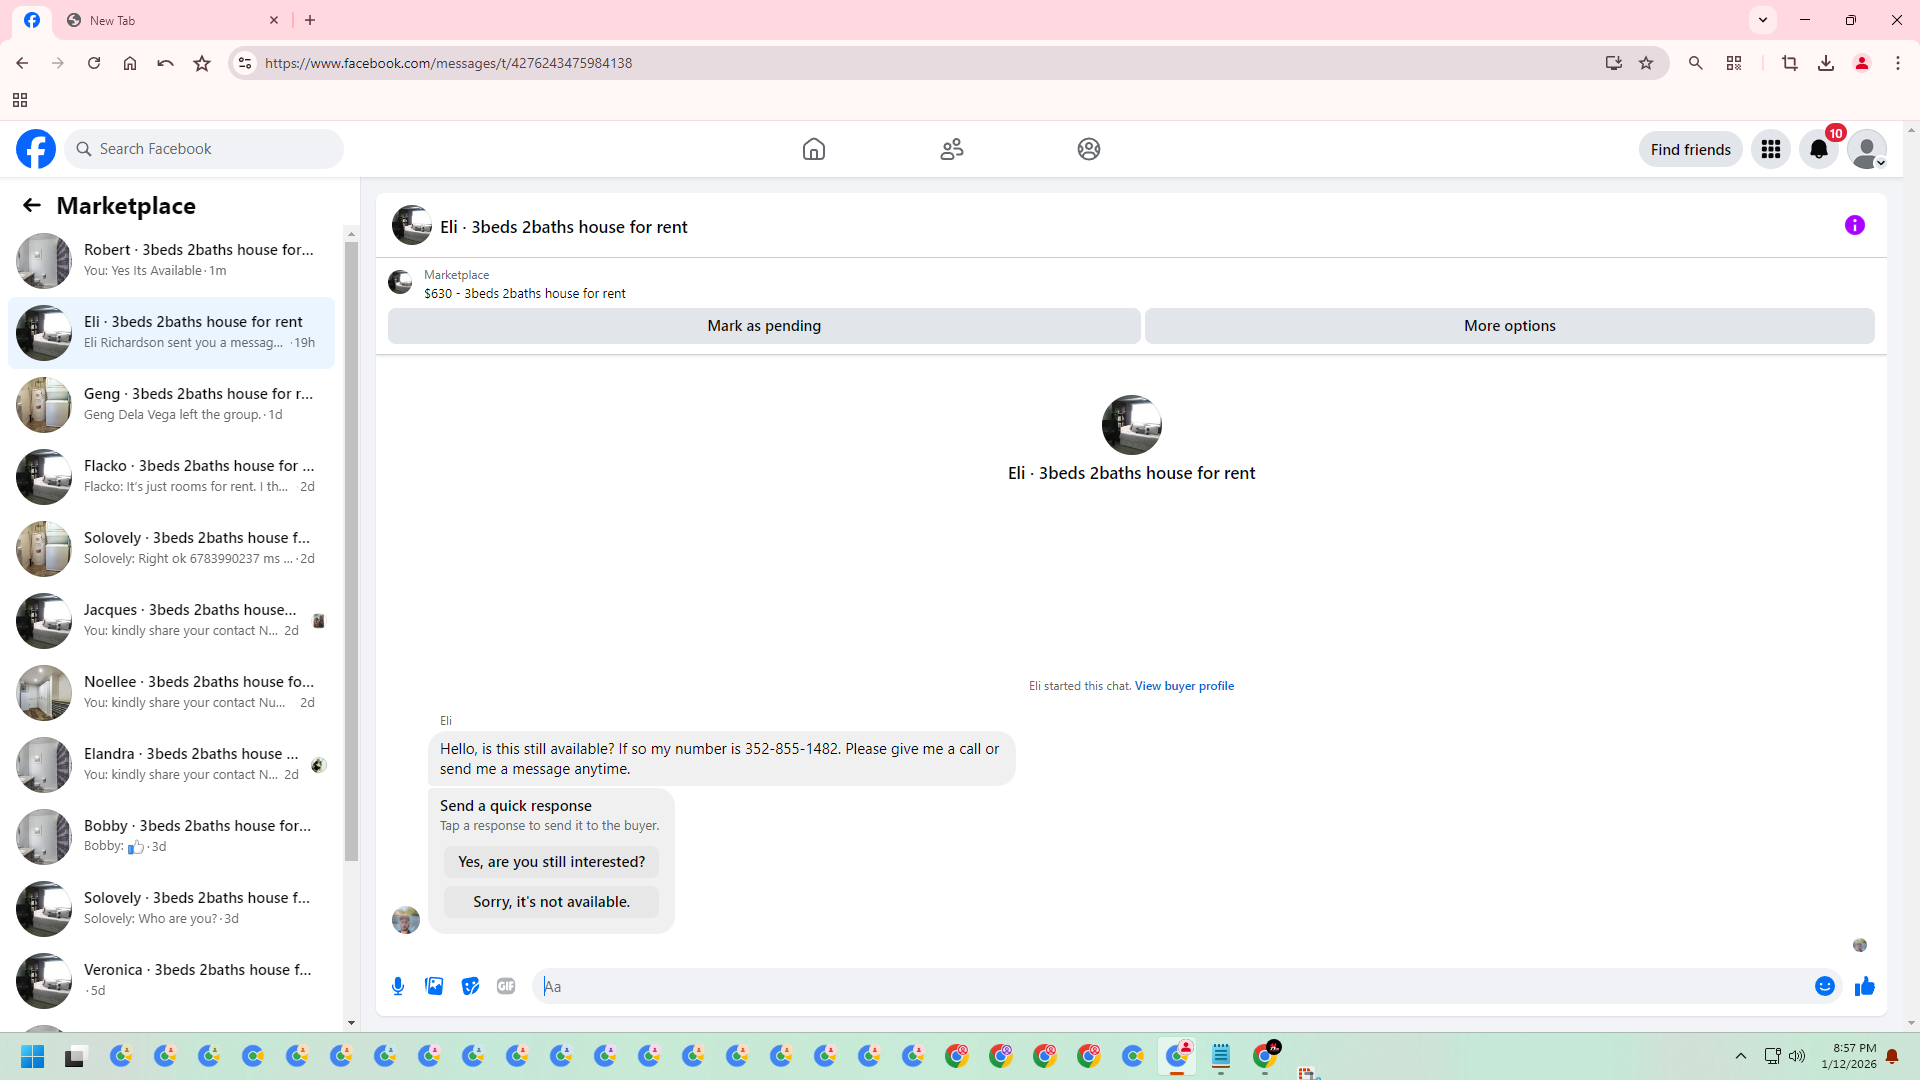Send quick response 'Sorry, it's not available.'
The image size is (1920, 1080).
(551, 902)
